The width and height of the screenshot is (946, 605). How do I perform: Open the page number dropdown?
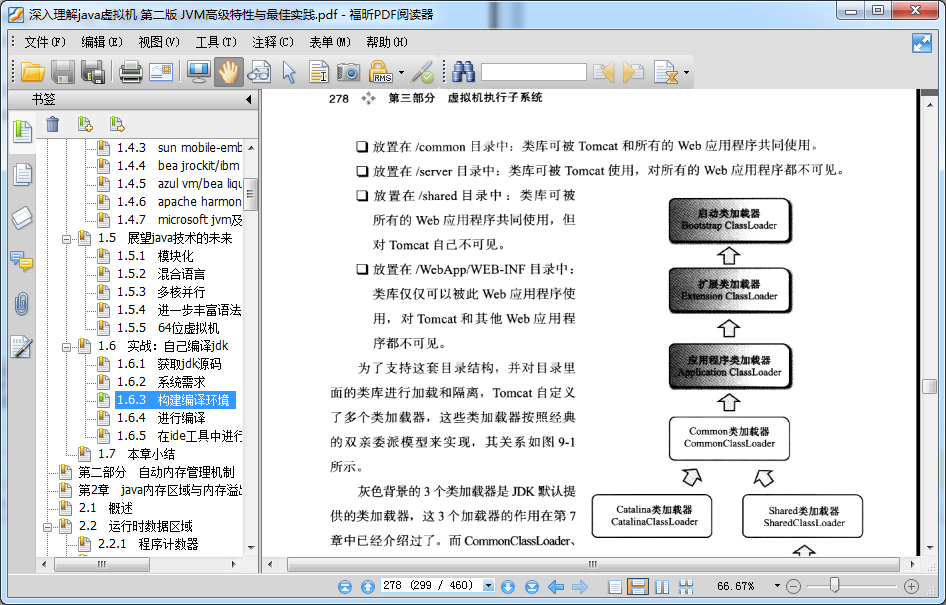[488, 586]
